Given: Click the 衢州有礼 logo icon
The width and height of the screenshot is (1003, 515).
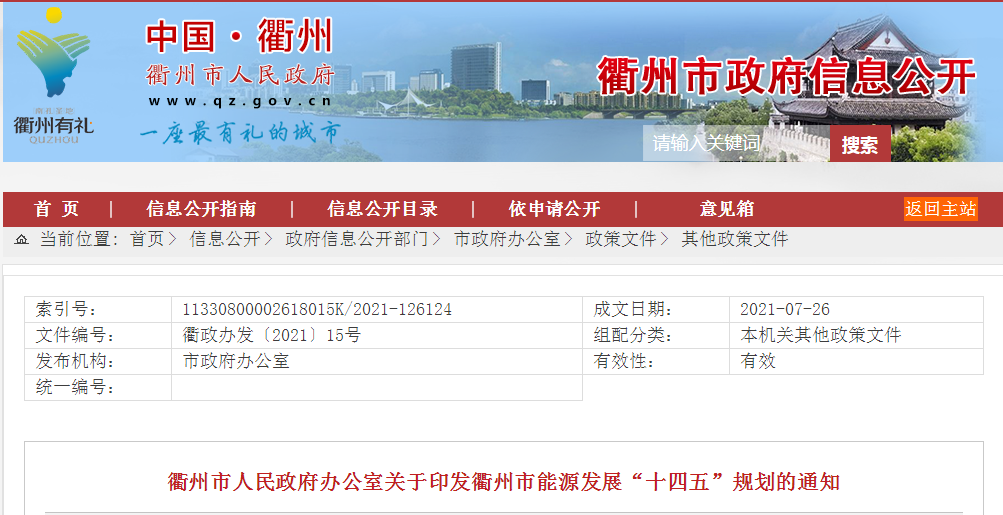Looking at the screenshot, I should pyautogui.click(x=52, y=74).
